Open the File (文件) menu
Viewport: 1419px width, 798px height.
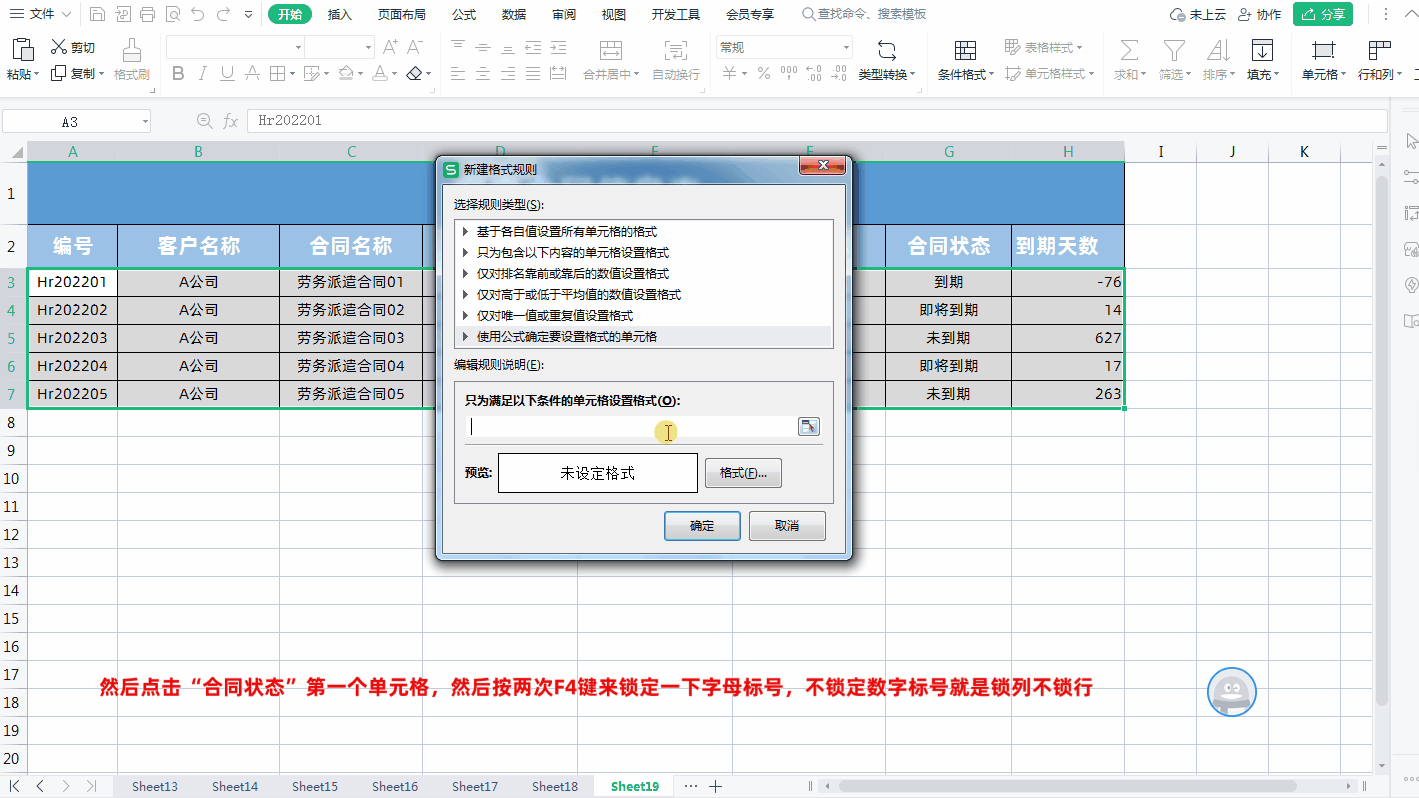pos(40,14)
